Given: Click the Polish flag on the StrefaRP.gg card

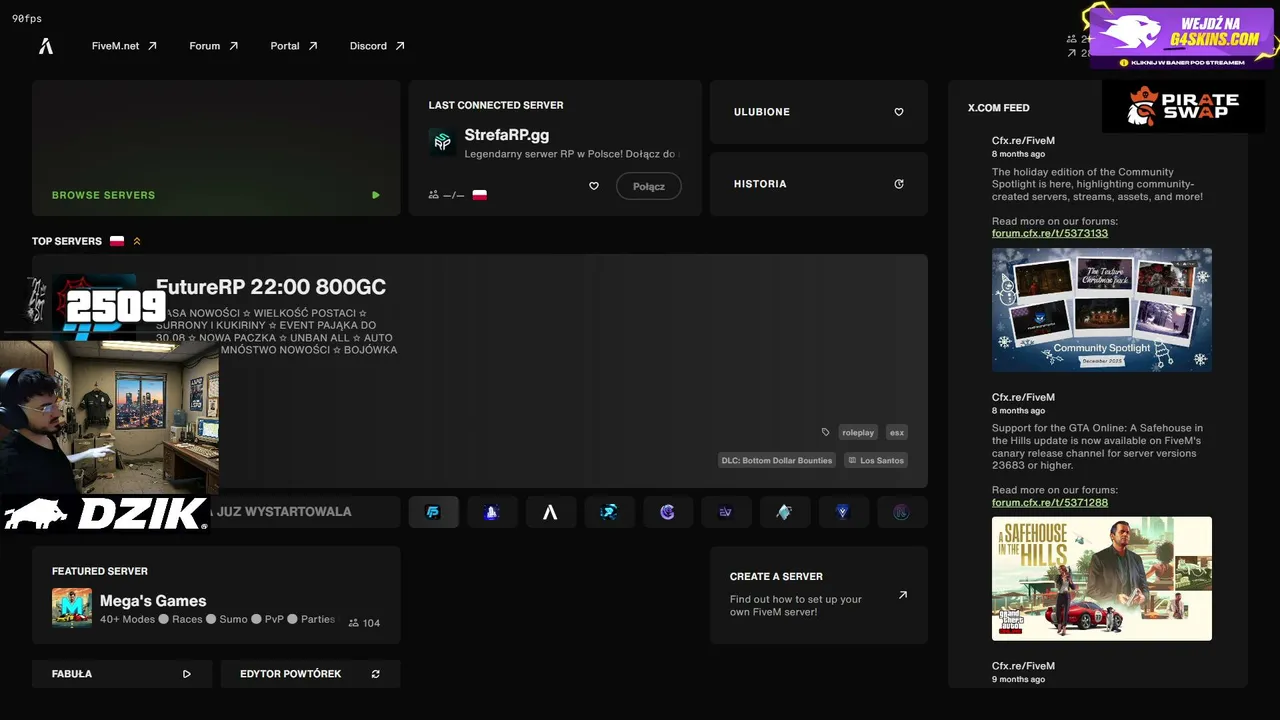Looking at the screenshot, I should click(480, 195).
